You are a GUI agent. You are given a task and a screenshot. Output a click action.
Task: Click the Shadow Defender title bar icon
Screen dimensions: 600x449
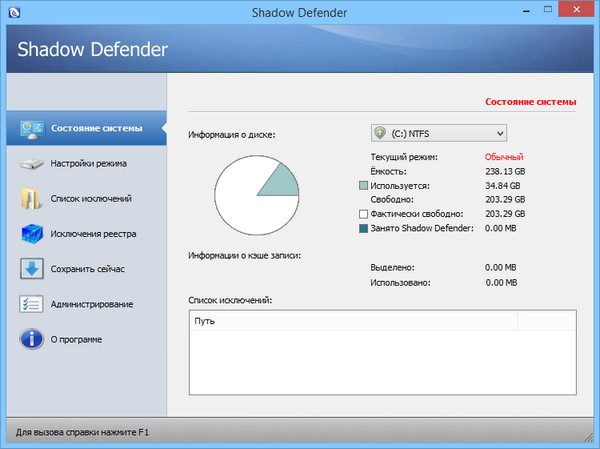[x=14, y=13]
